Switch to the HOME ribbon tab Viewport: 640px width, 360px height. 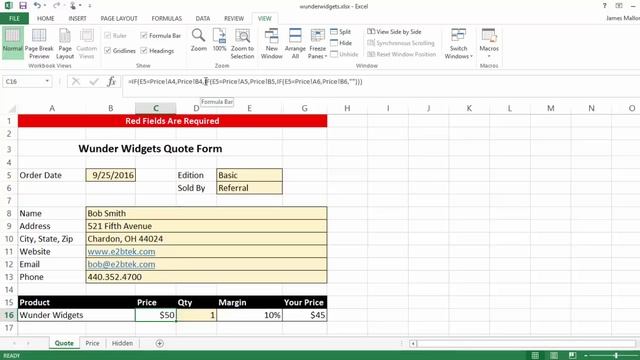click(46, 18)
